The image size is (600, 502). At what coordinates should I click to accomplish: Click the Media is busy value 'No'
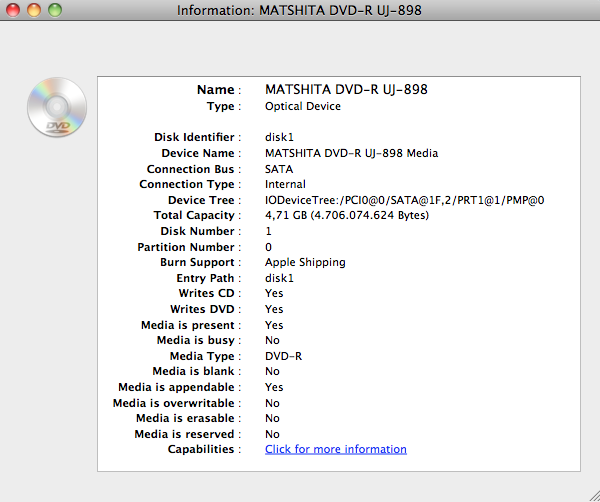pos(272,341)
